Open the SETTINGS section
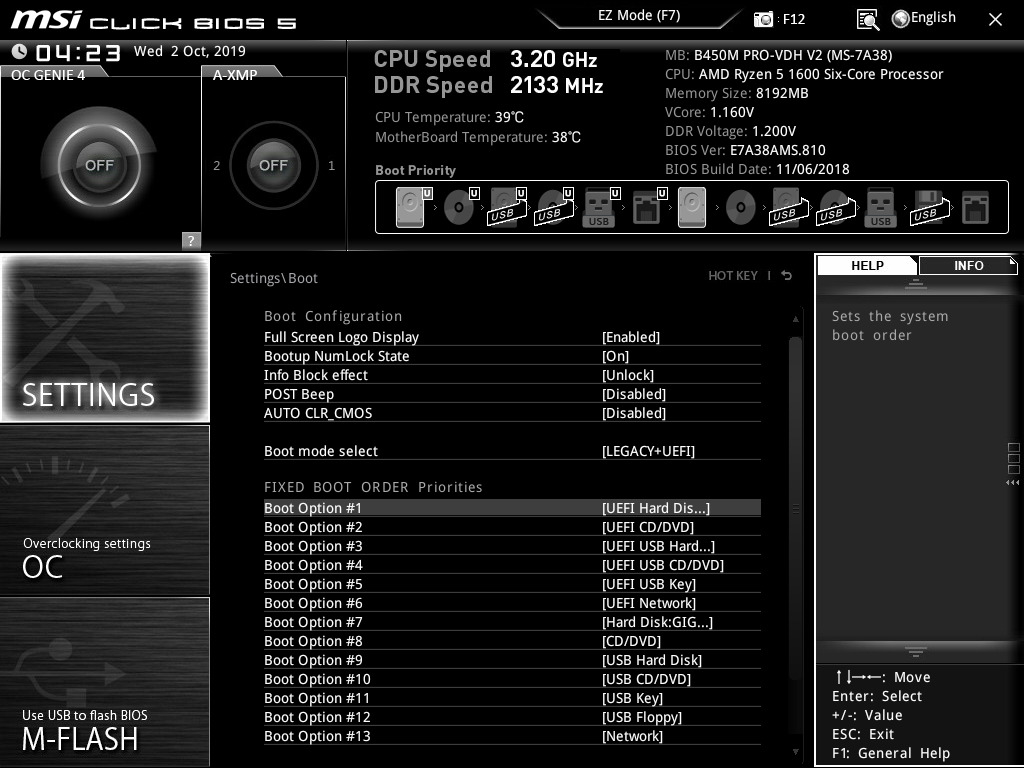The height and width of the screenshot is (768, 1024). coord(105,338)
